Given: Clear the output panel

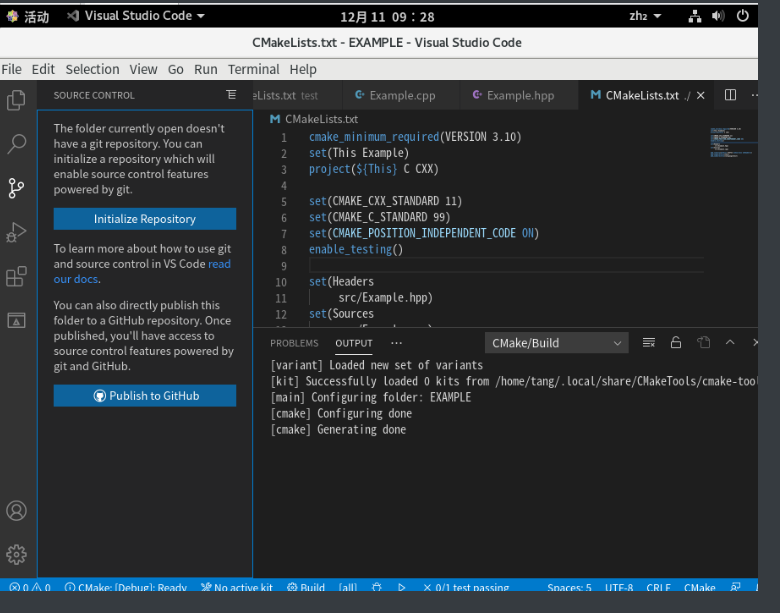Looking at the screenshot, I should click(x=649, y=342).
